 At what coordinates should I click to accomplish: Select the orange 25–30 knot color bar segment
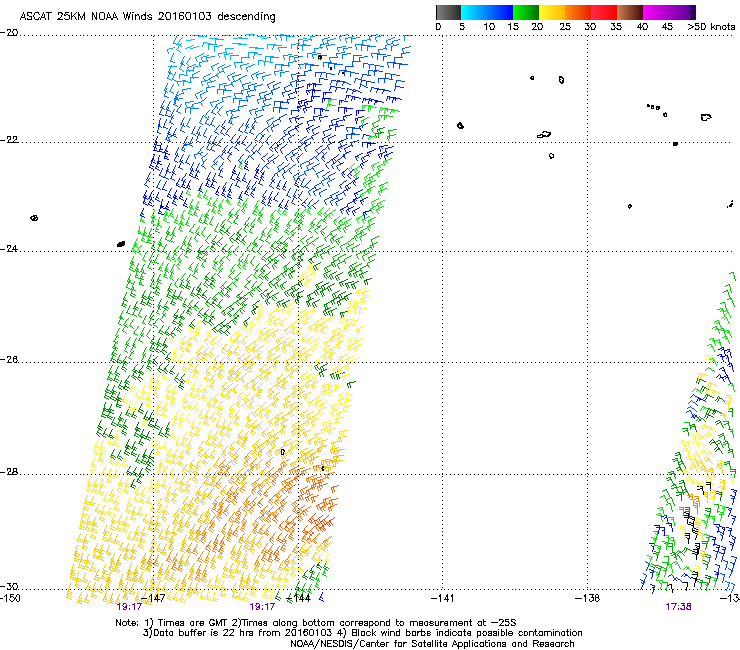tap(578, 12)
